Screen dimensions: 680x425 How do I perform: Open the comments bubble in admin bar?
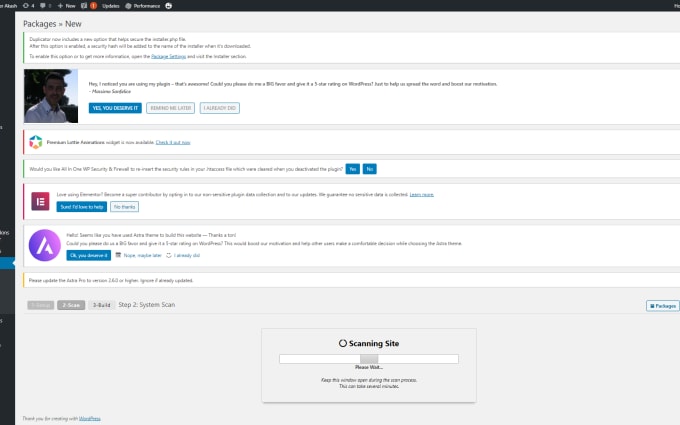[x=45, y=6]
